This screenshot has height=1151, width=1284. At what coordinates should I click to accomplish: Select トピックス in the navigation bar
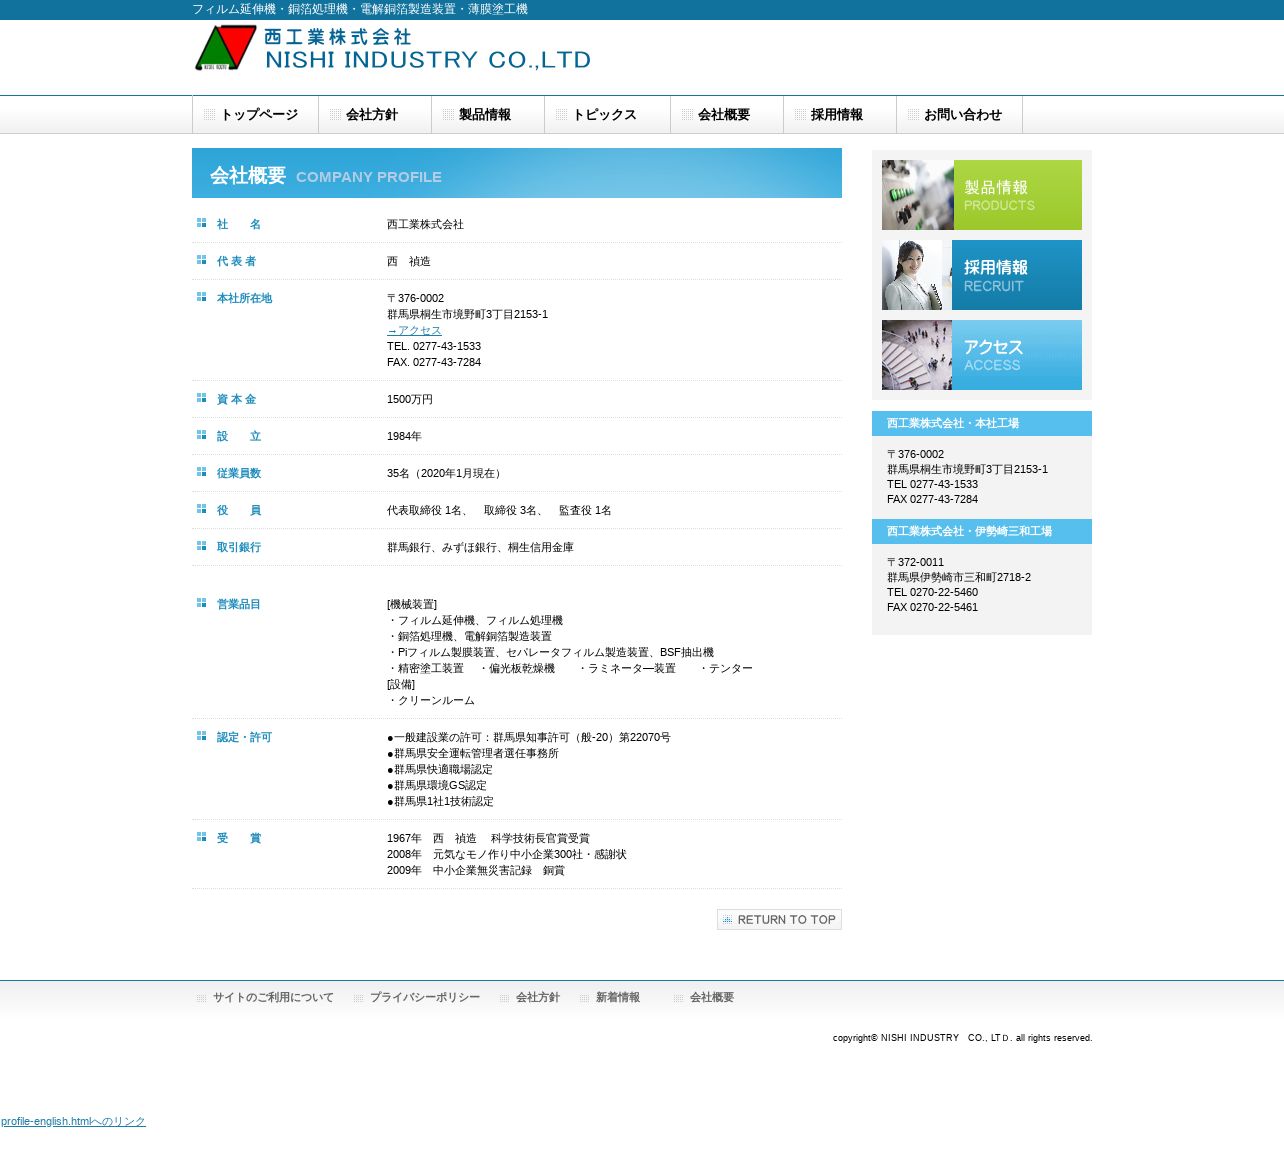[x=607, y=115]
